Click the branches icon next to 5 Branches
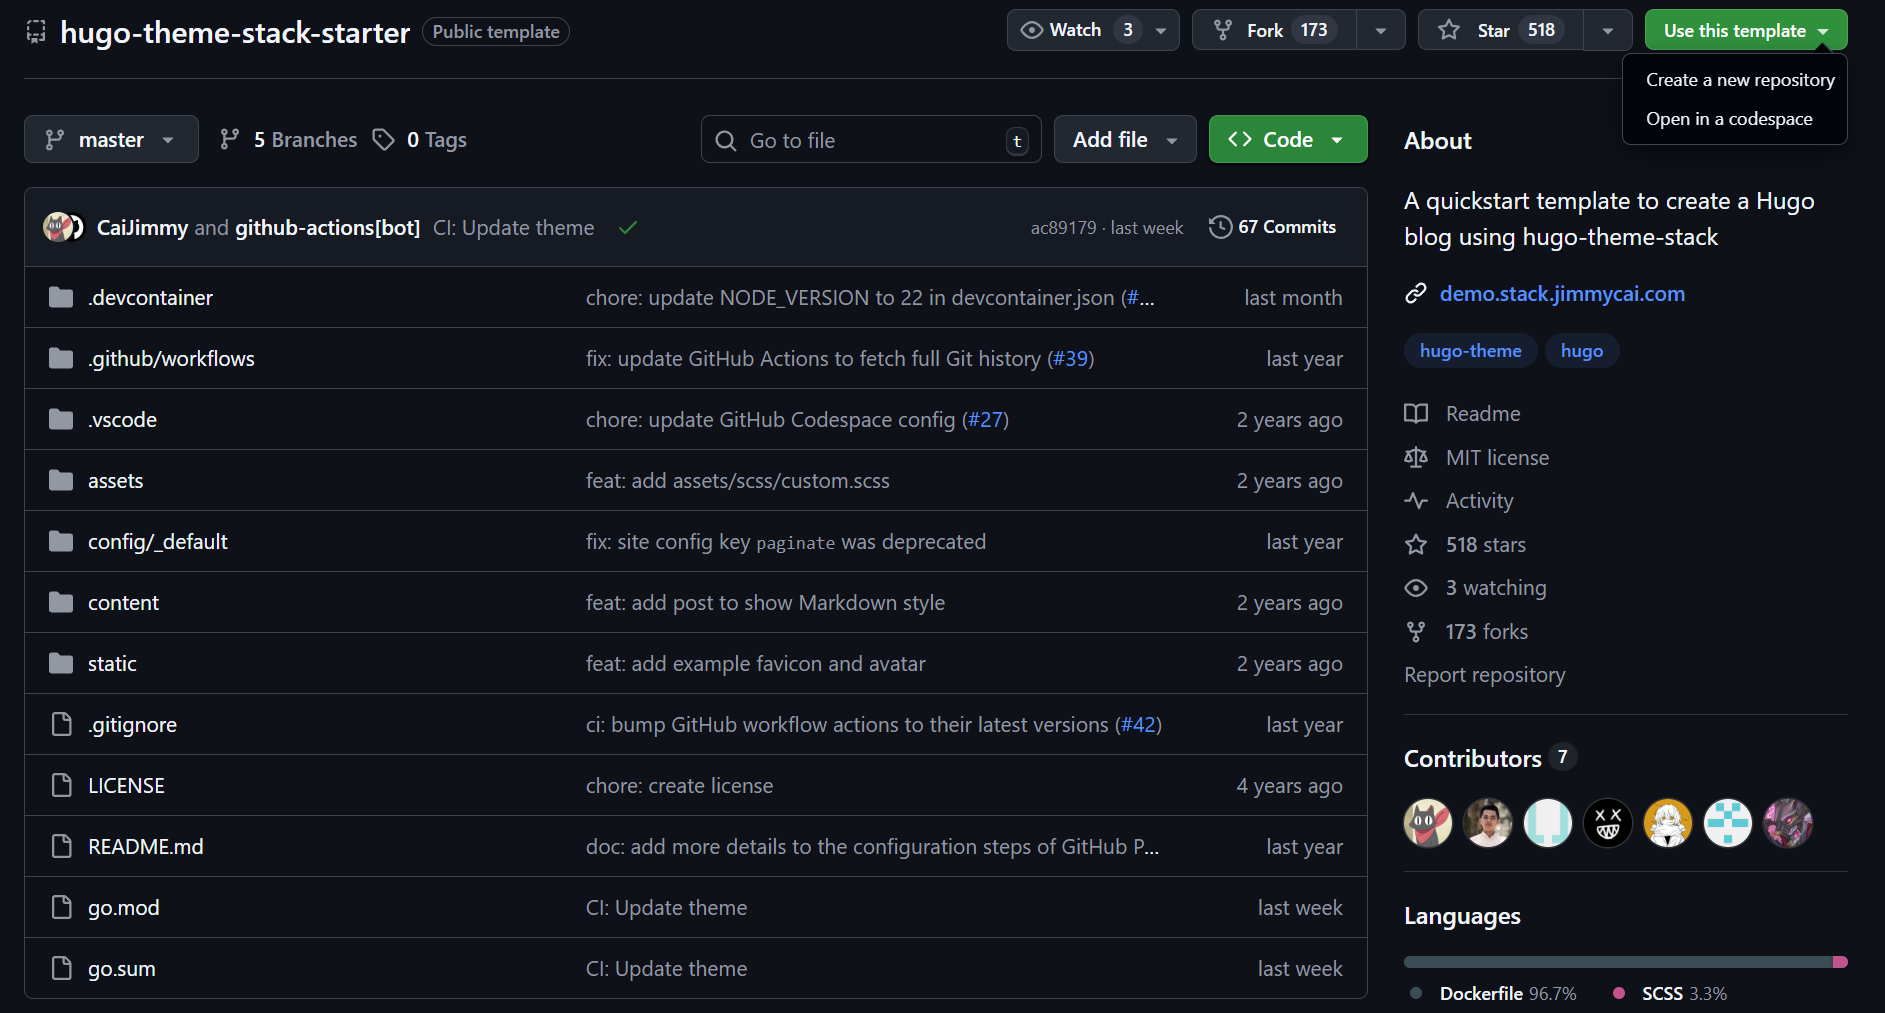 coord(230,140)
